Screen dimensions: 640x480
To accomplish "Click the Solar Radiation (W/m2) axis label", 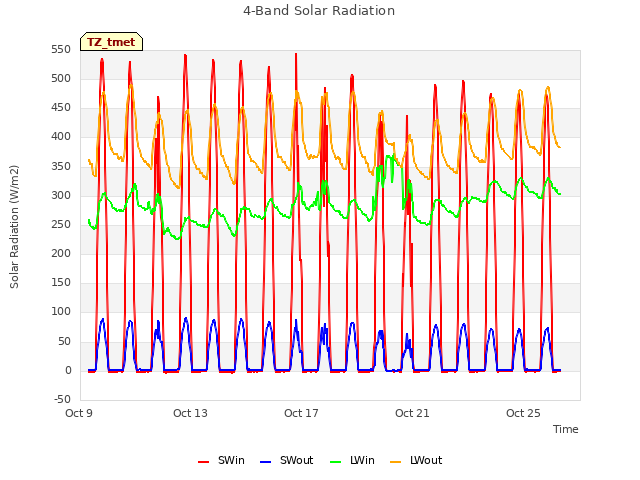I will point(14,227).
